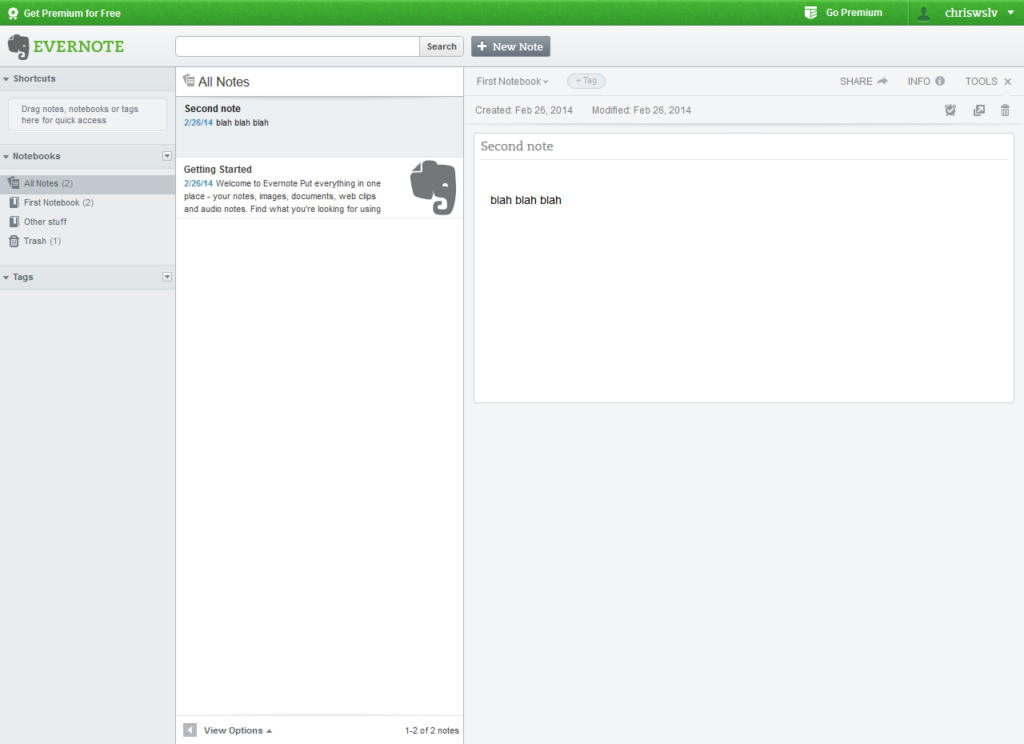Expand View Options menu
The width and height of the screenshot is (1024, 744).
point(238,730)
